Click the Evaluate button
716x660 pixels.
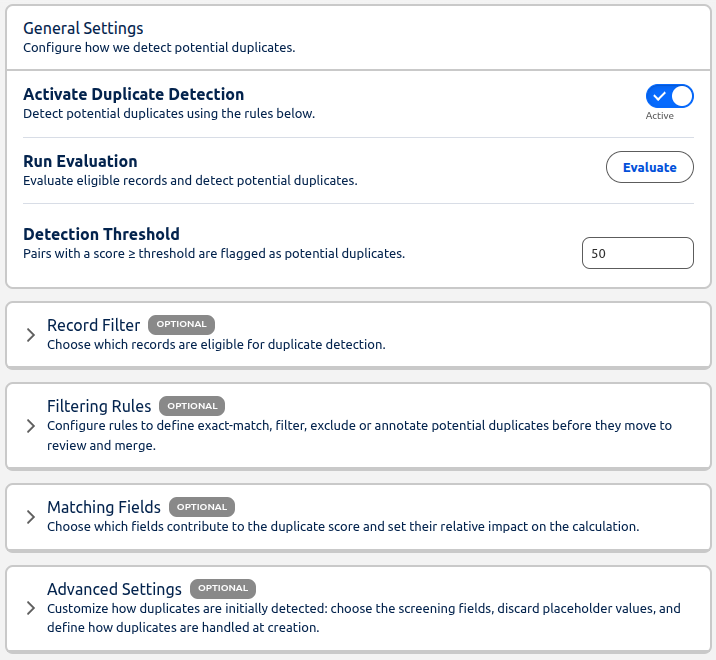[x=649, y=167]
